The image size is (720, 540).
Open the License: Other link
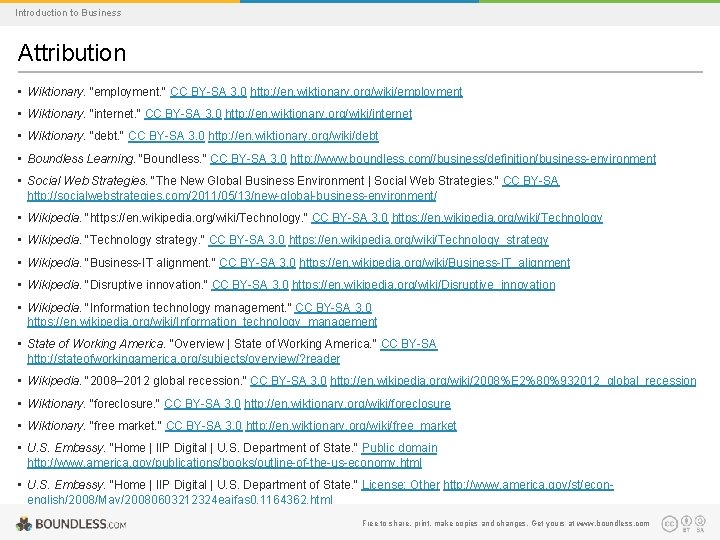[401, 485]
